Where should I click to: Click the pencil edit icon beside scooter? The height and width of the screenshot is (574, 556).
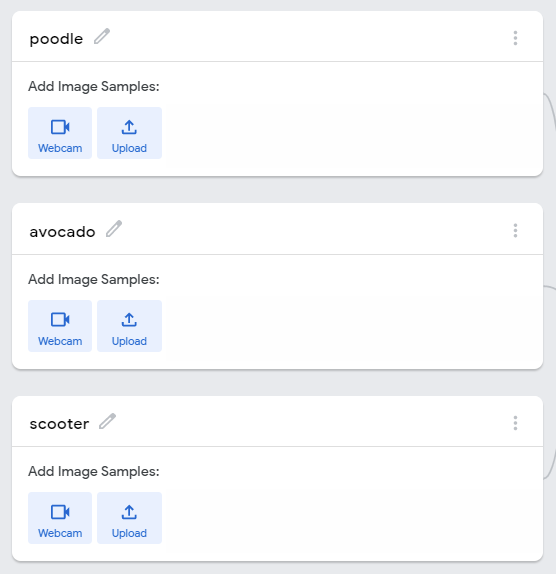point(108,421)
